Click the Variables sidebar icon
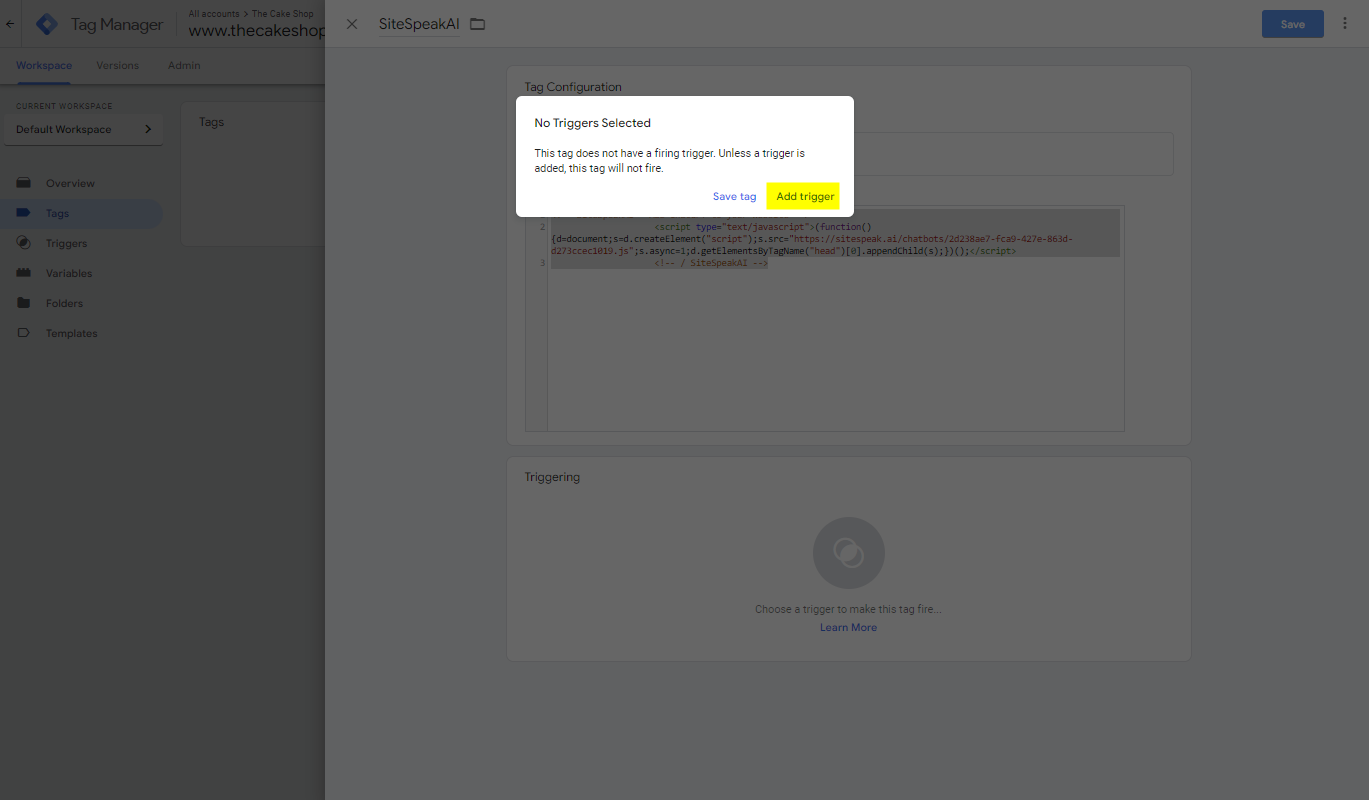 (x=24, y=273)
